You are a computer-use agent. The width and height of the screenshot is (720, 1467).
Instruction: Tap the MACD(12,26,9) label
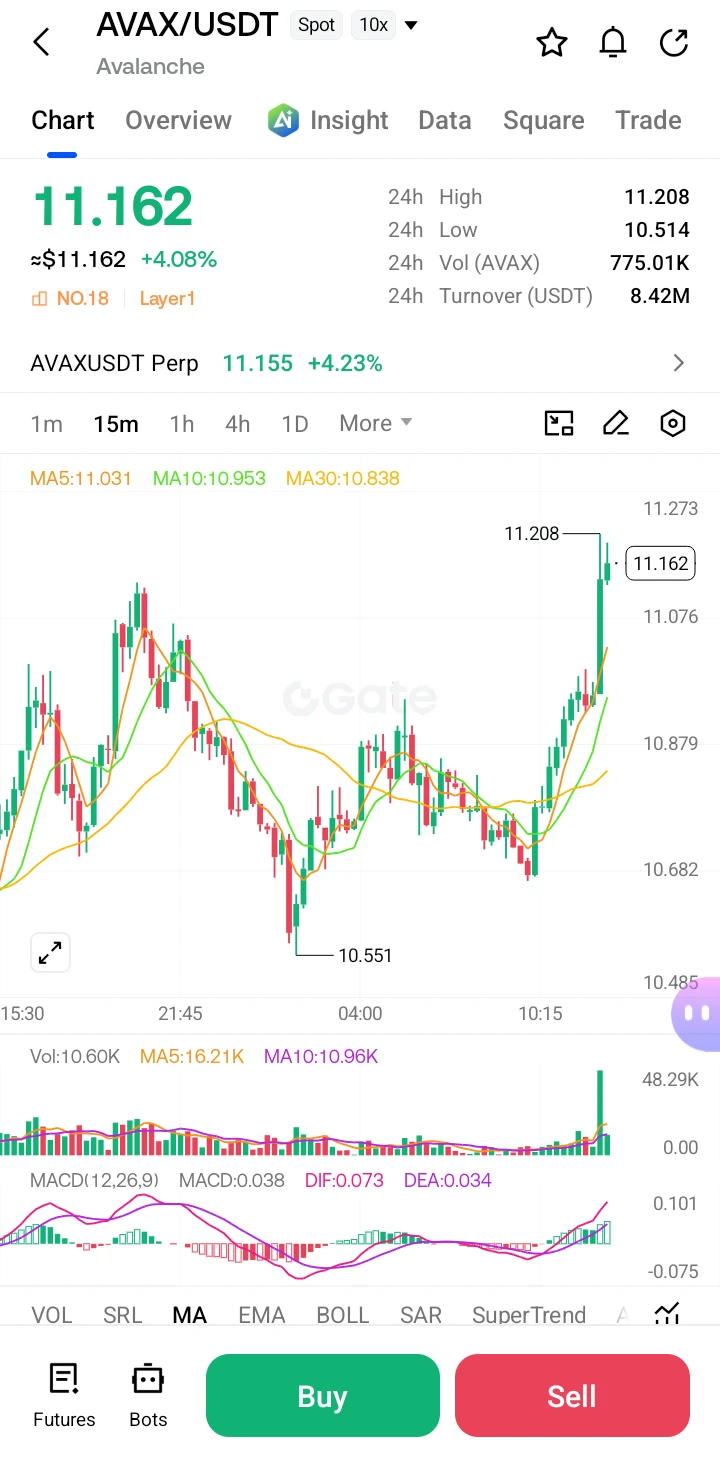pos(94,1180)
